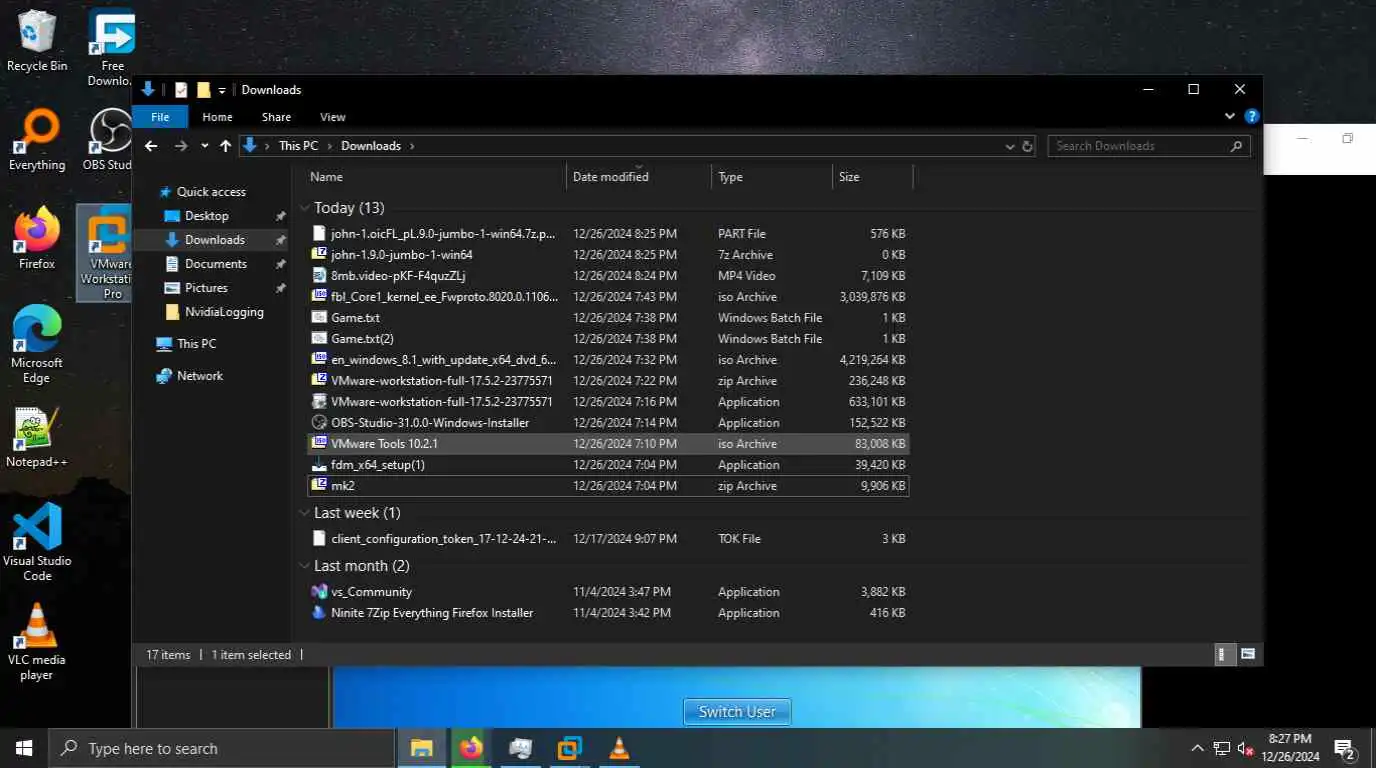Open the Recent locations dropdown arrow

[x=204, y=146]
